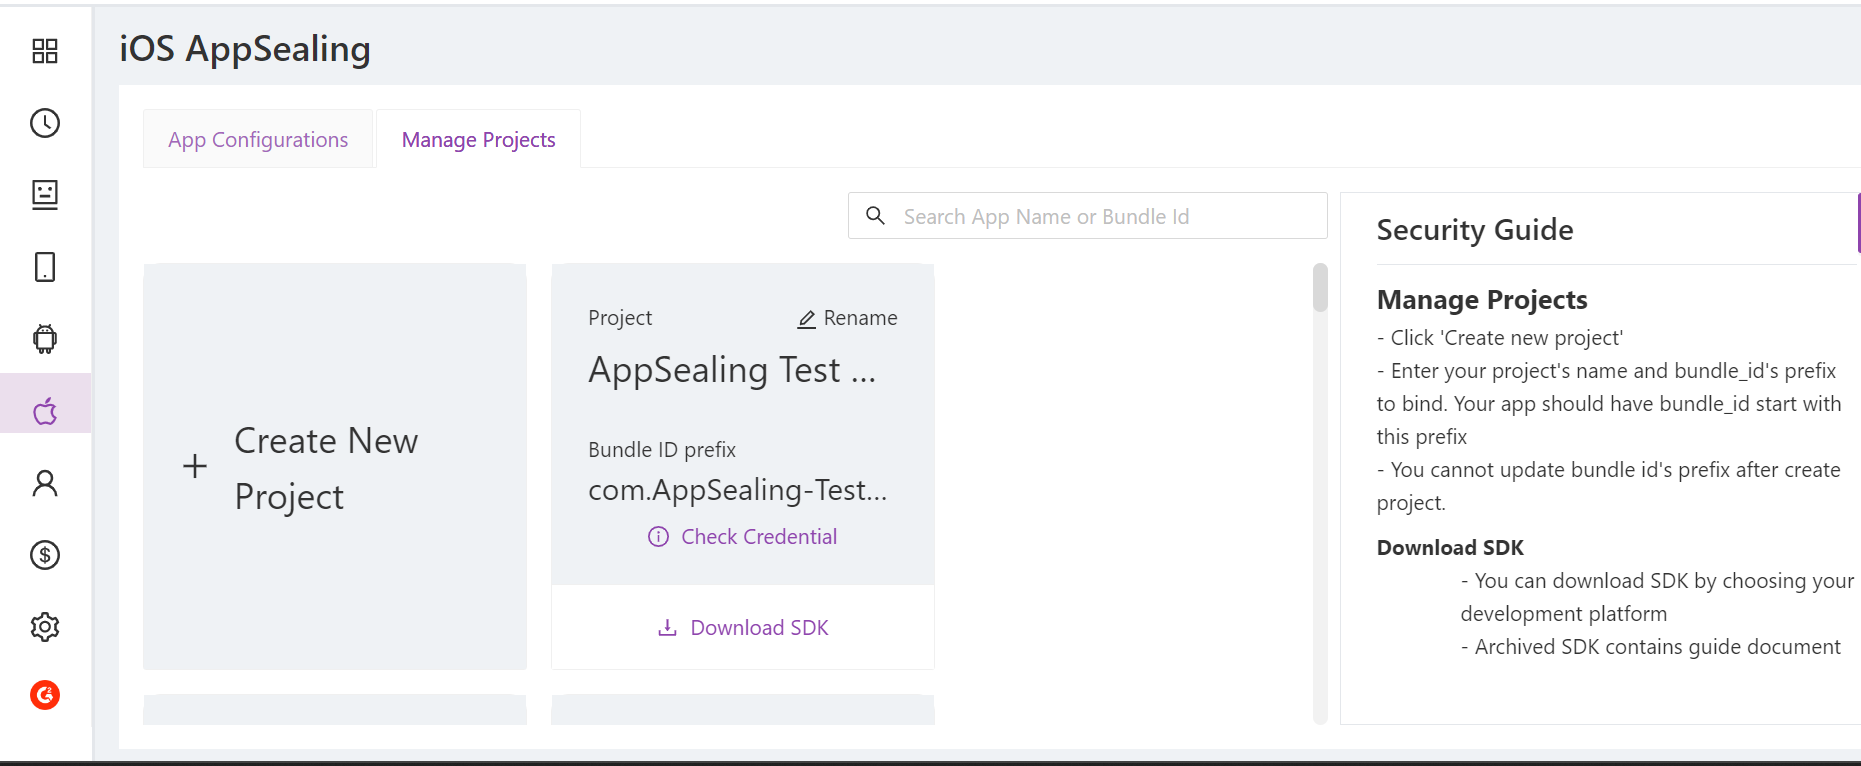1861x766 pixels.
Task: Click the Create New Project card
Action: pyautogui.click(x=335, y=467)
